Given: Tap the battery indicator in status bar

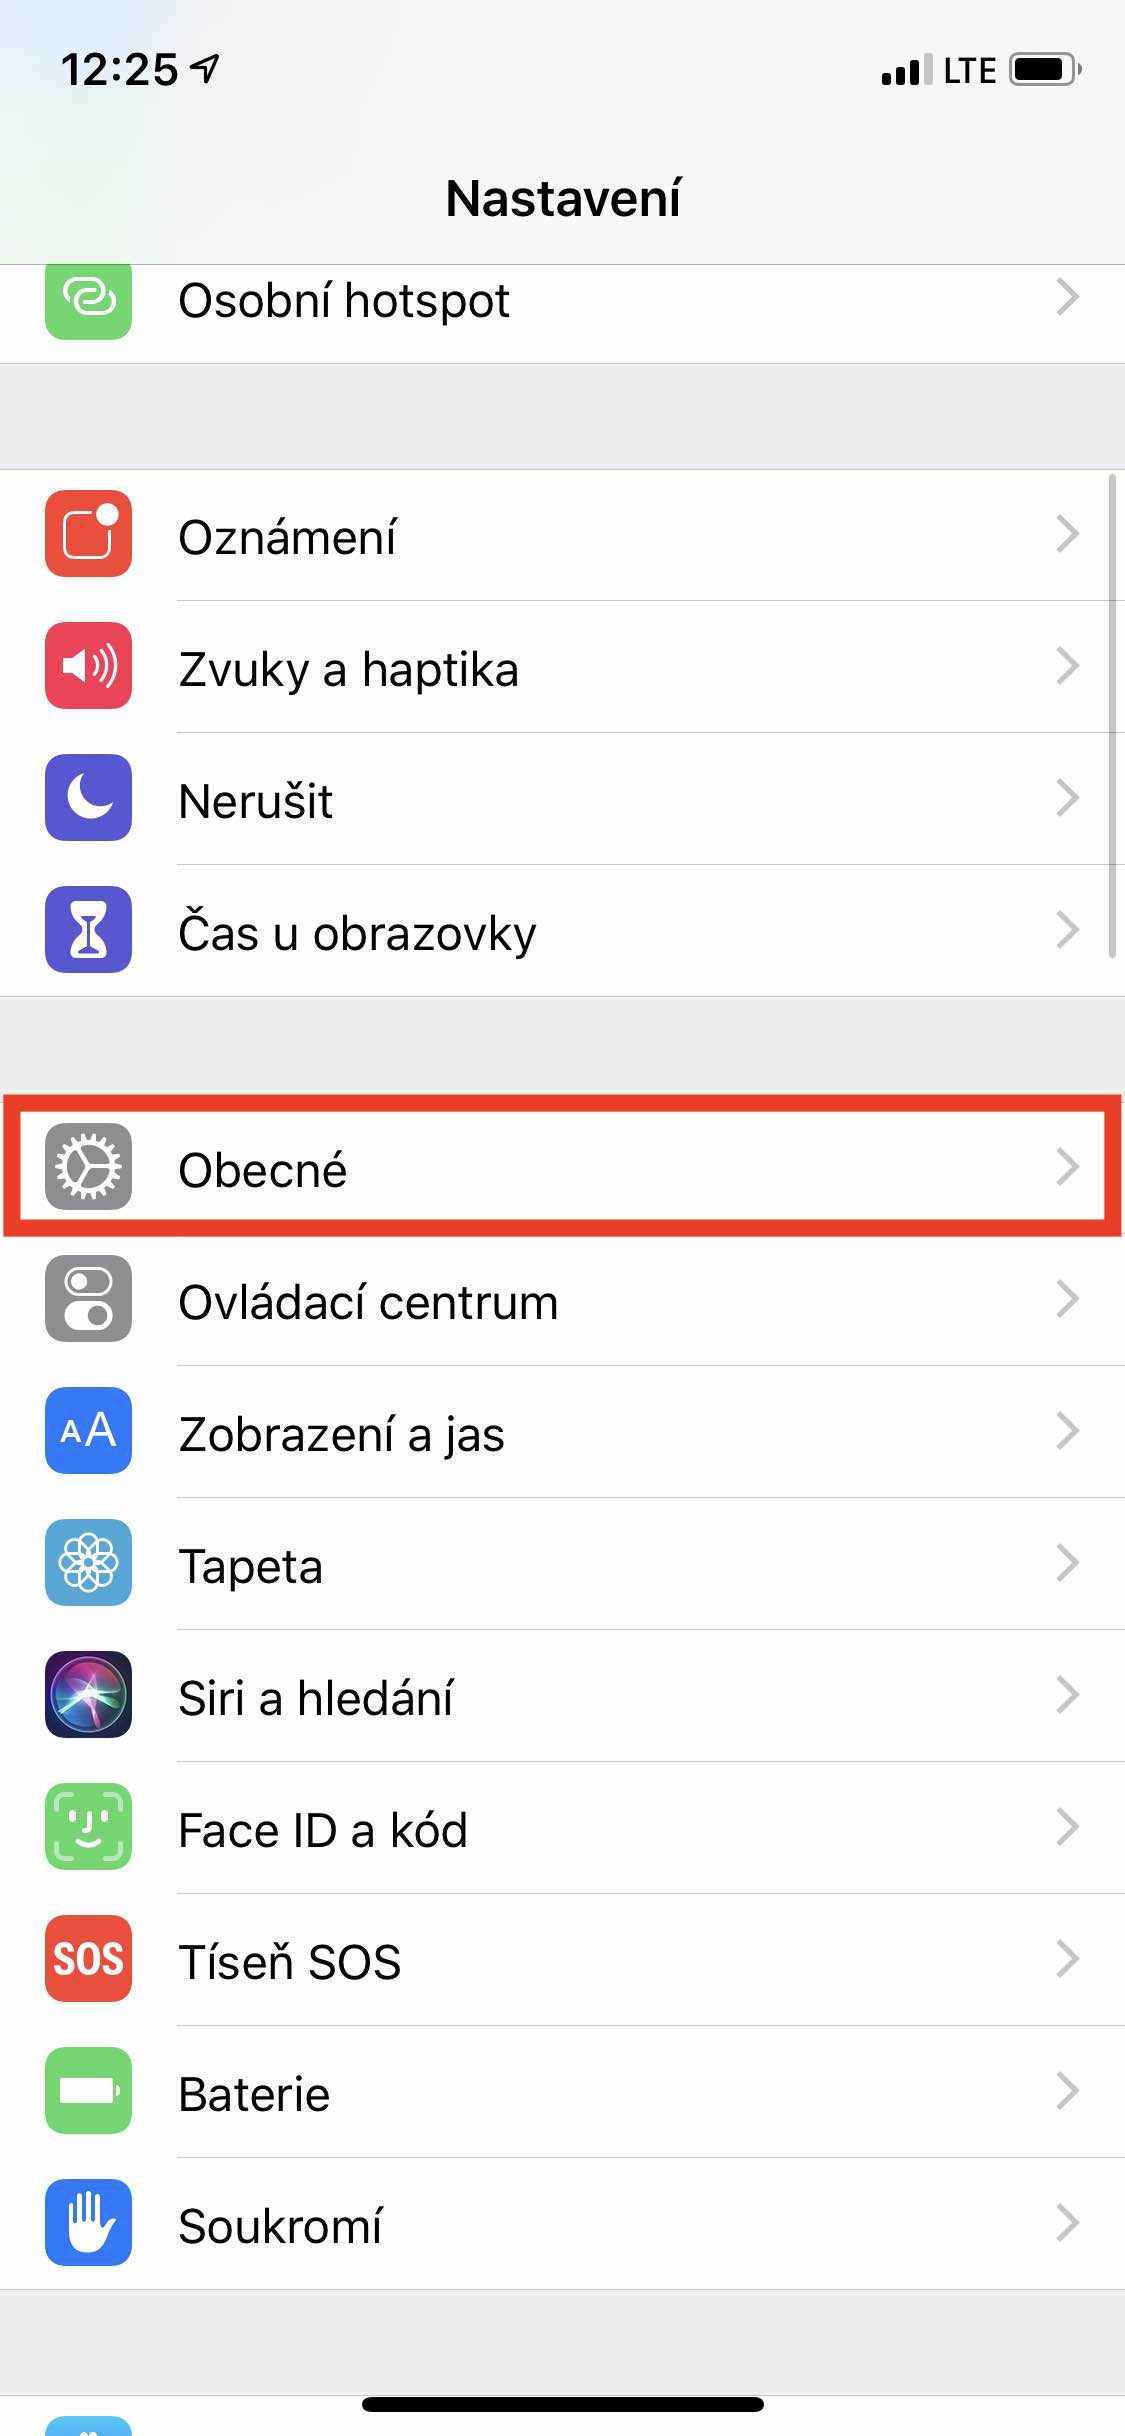Looking at the screenshot, I should [x=1045, y=70].
